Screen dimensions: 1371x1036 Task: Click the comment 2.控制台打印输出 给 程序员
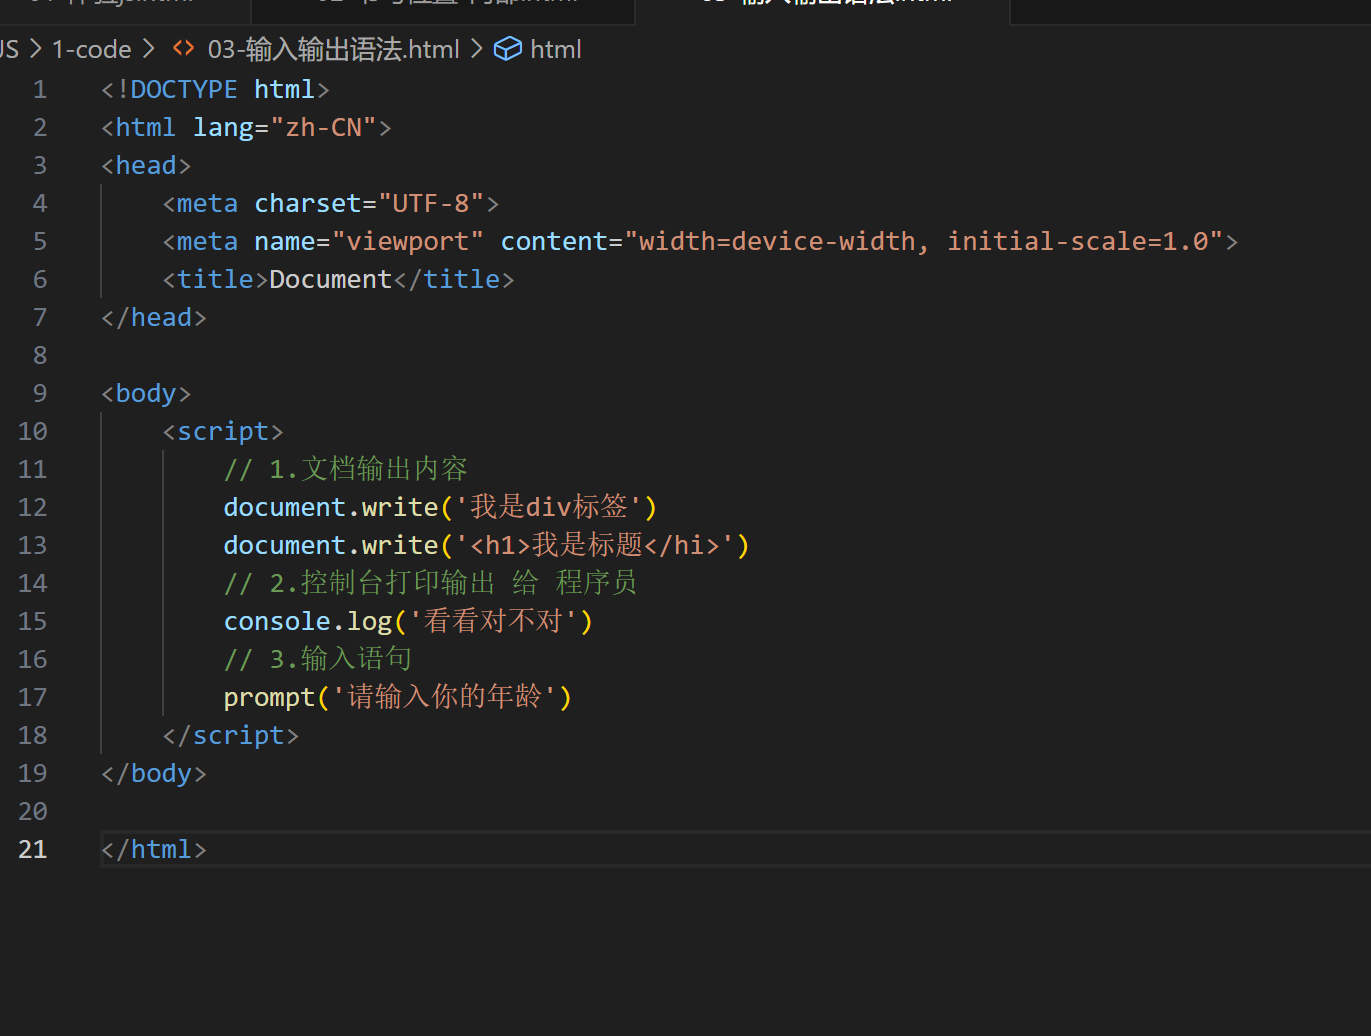pos(431,583)
